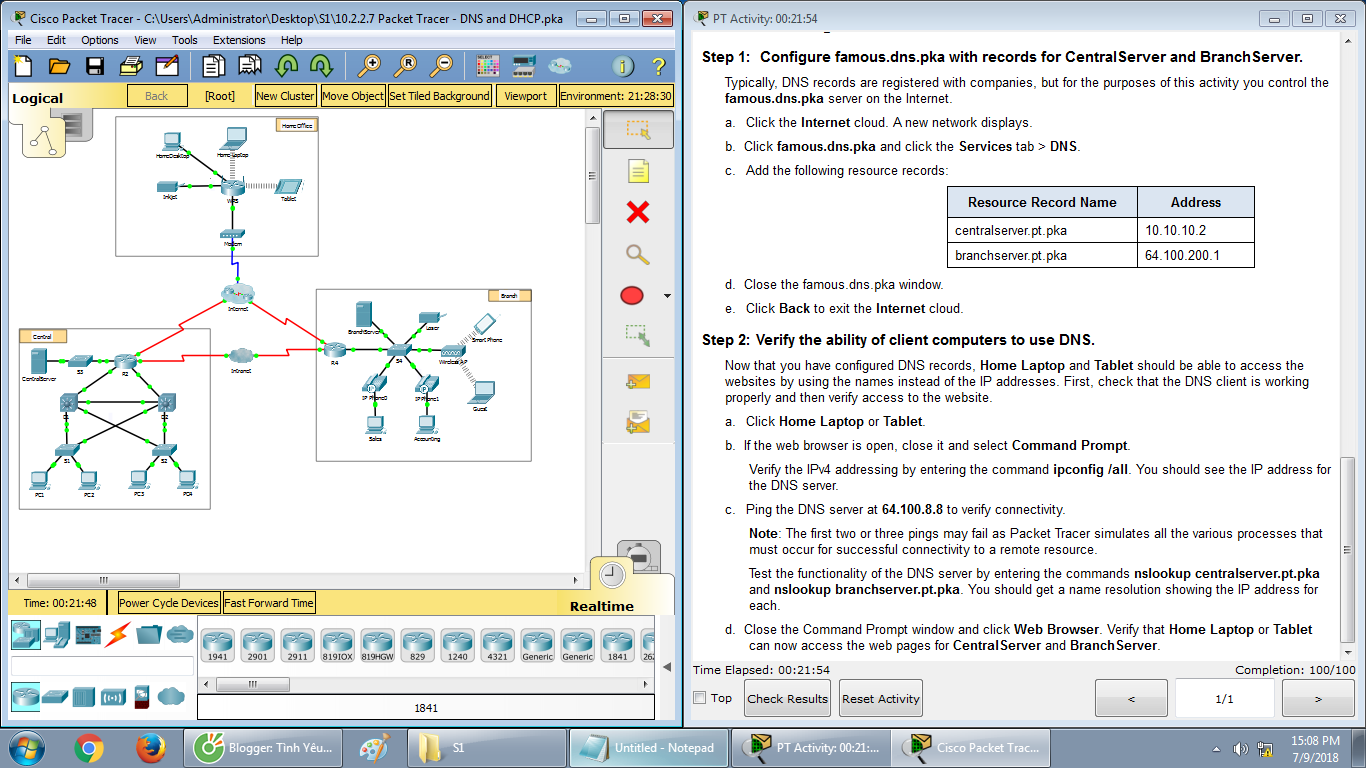Select the Add Simple PDU tool

click(637, 381)
